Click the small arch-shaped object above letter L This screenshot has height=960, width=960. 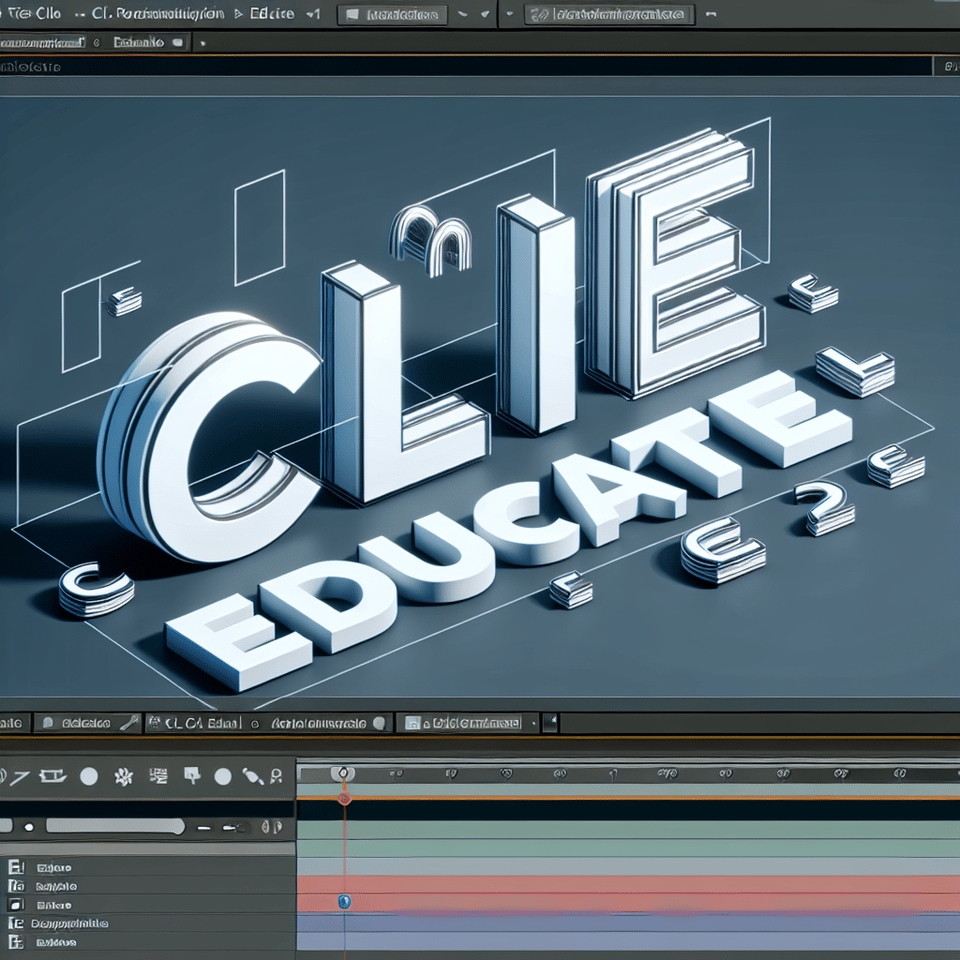pyautogui.click(x=430, y=240)
